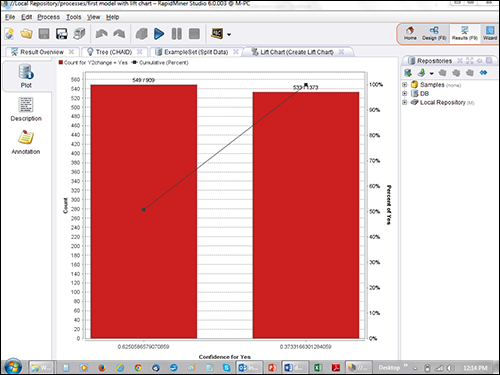Open the Annotation view
The width and height of the screenshot is (500, 375).
point(26,142)
